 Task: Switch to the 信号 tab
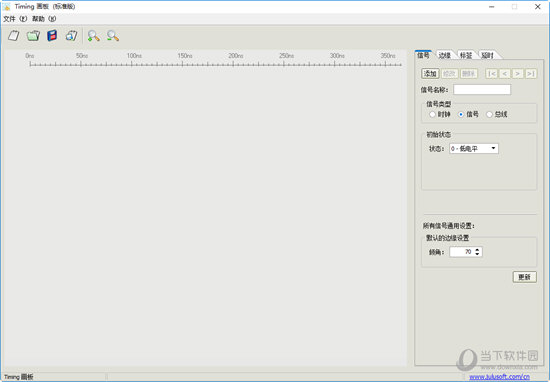pyautogui.click(x=423, y=55)
